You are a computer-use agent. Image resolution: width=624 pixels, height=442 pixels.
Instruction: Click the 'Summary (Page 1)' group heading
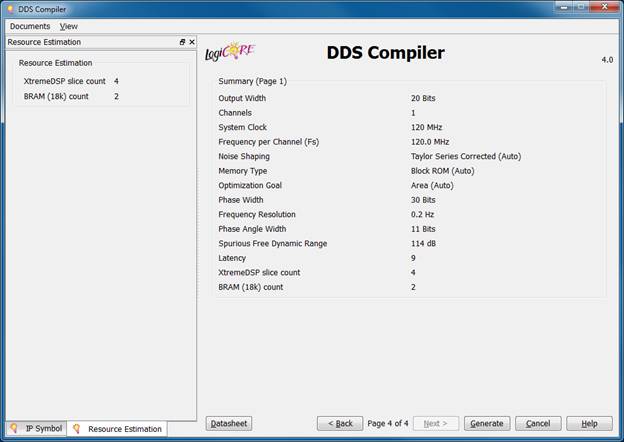(252, 81)
